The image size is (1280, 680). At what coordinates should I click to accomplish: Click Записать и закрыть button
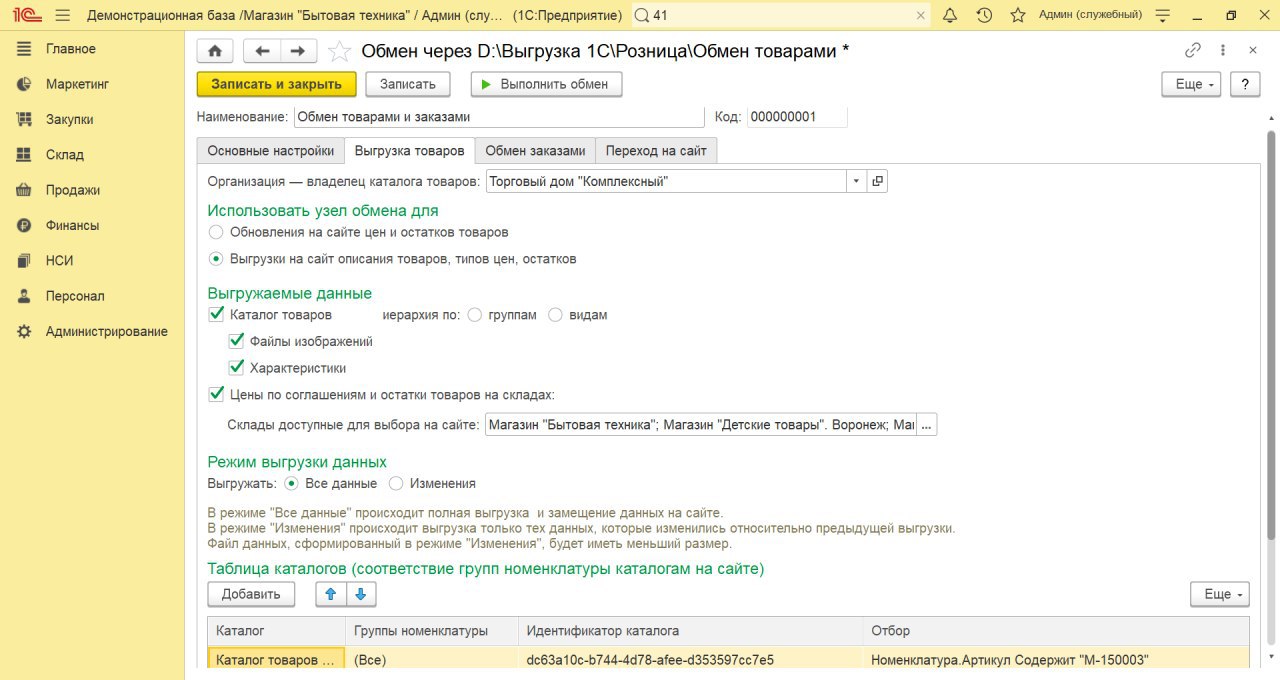(x=276, y=84)
